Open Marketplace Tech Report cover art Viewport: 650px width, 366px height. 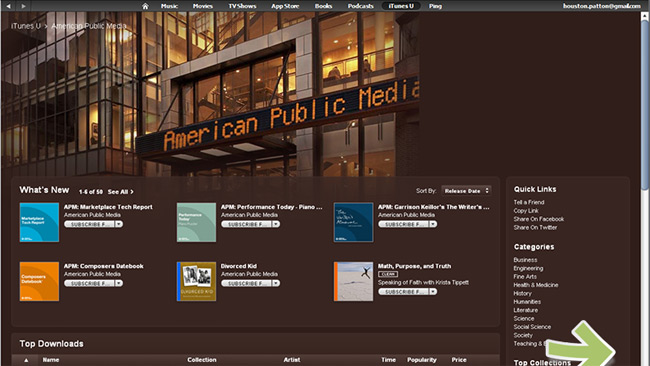[39, 222]
